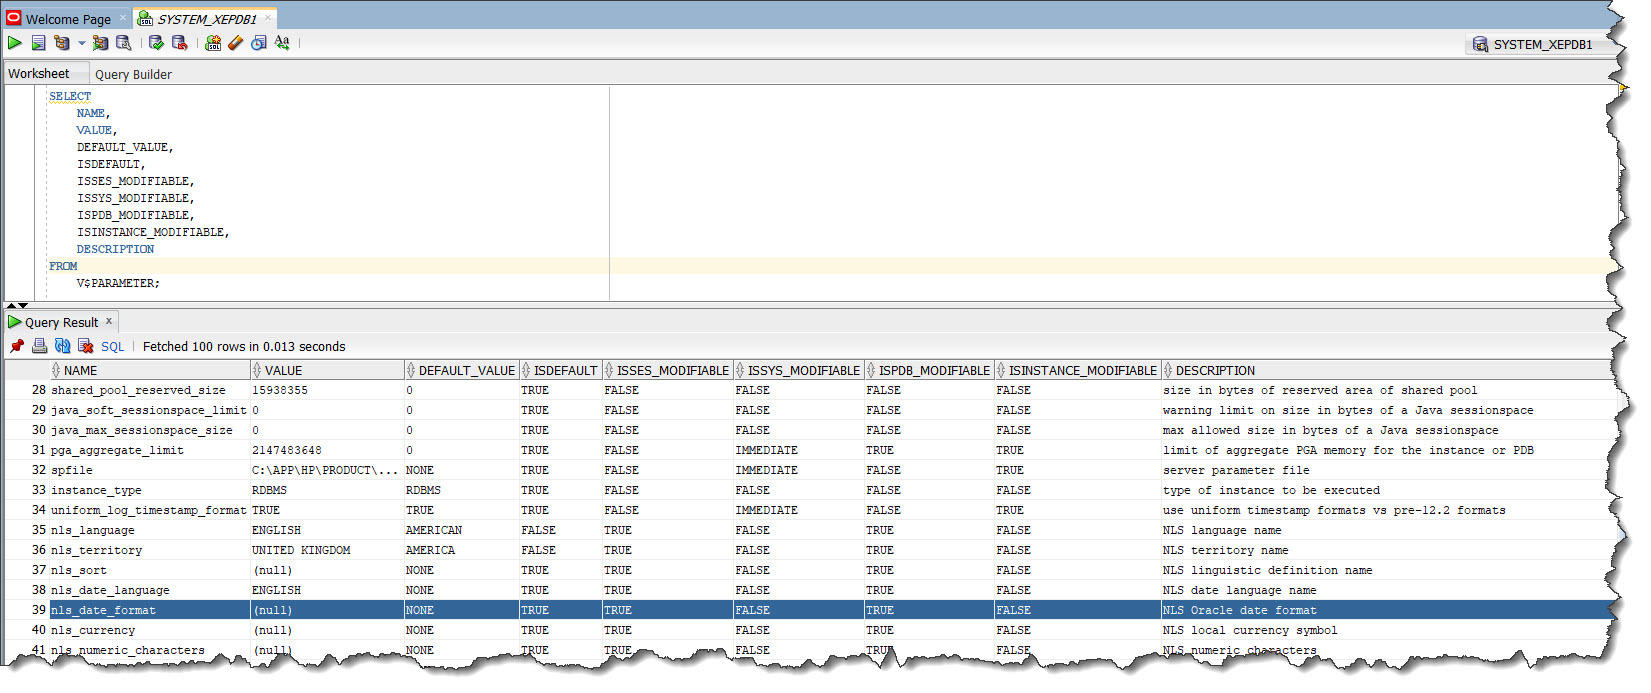Click the Clear eraser icon

(236, 43)
